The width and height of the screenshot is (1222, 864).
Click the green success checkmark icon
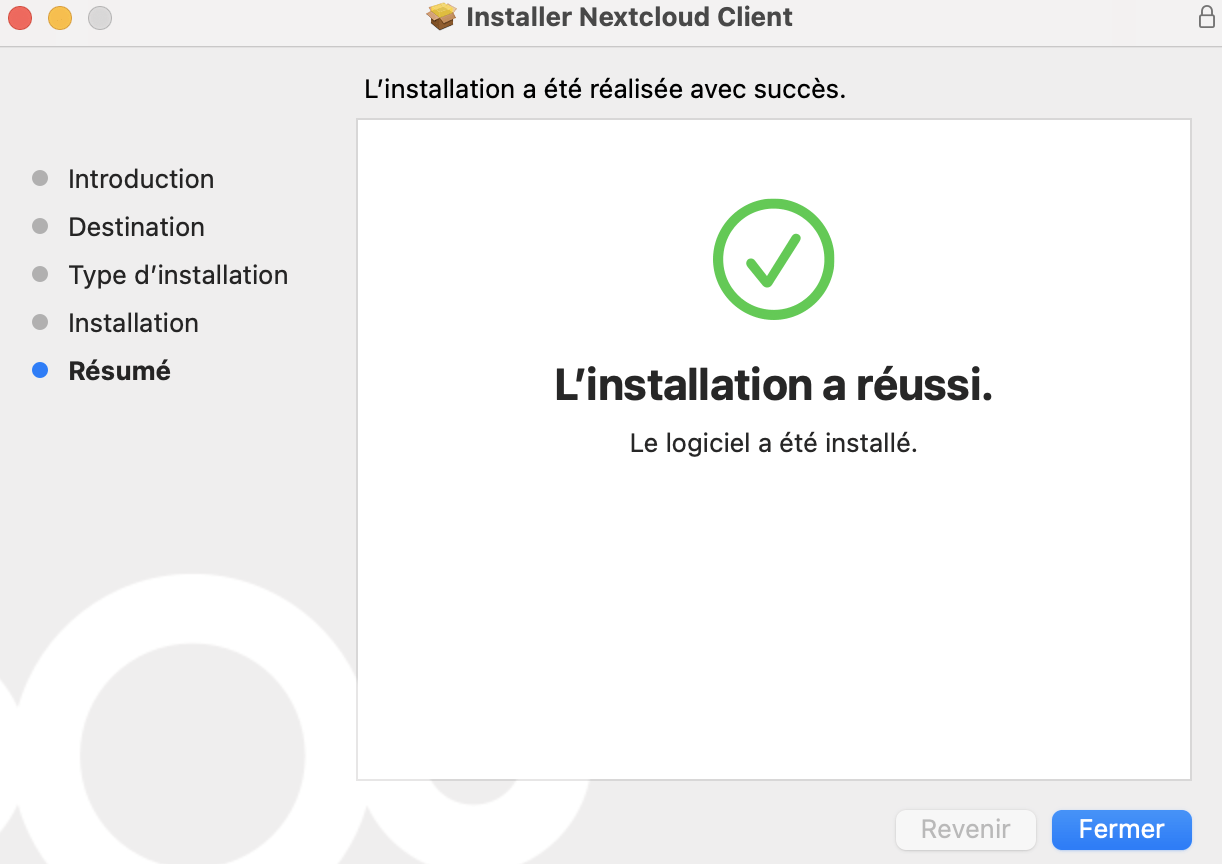click(x=773, y=259)
